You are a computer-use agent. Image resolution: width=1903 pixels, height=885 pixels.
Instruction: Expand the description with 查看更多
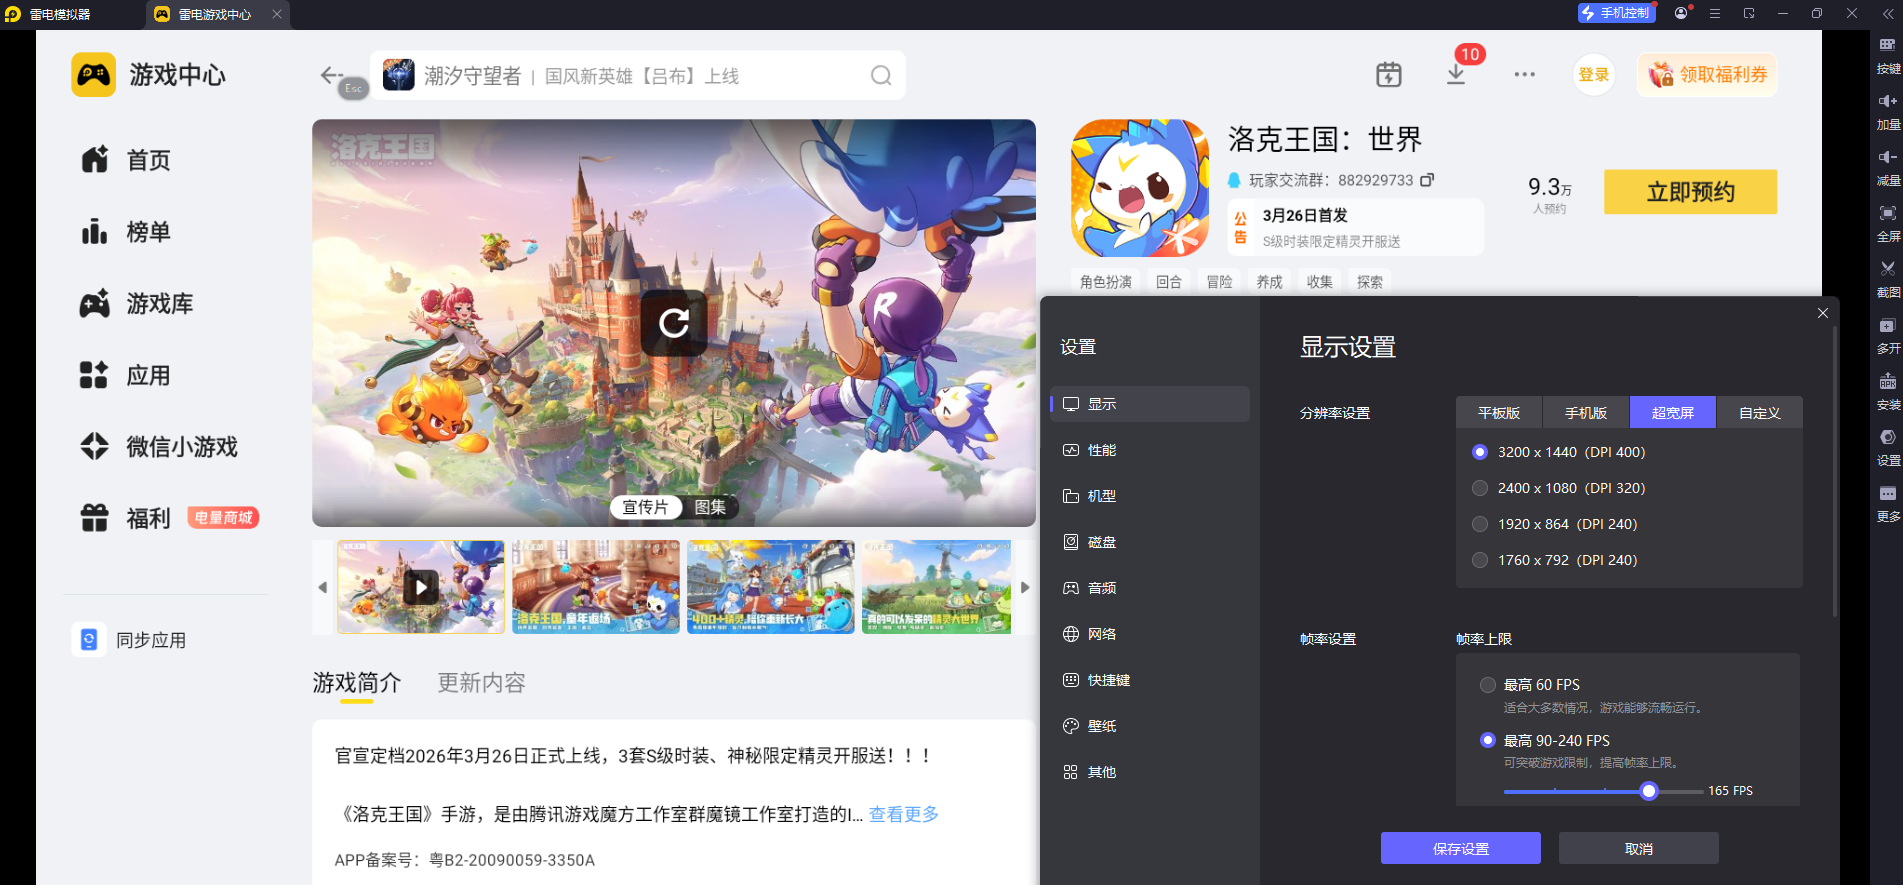pos(904,814)
